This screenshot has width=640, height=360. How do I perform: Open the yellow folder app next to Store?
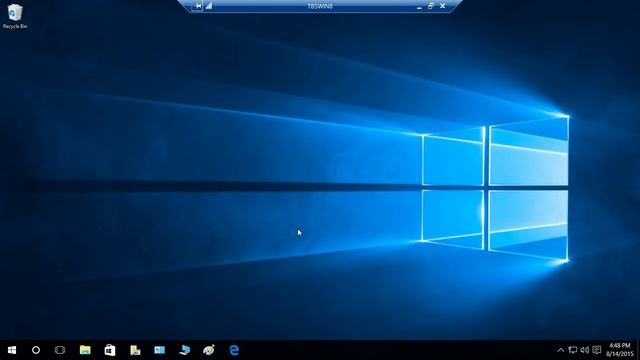(135, 350)
